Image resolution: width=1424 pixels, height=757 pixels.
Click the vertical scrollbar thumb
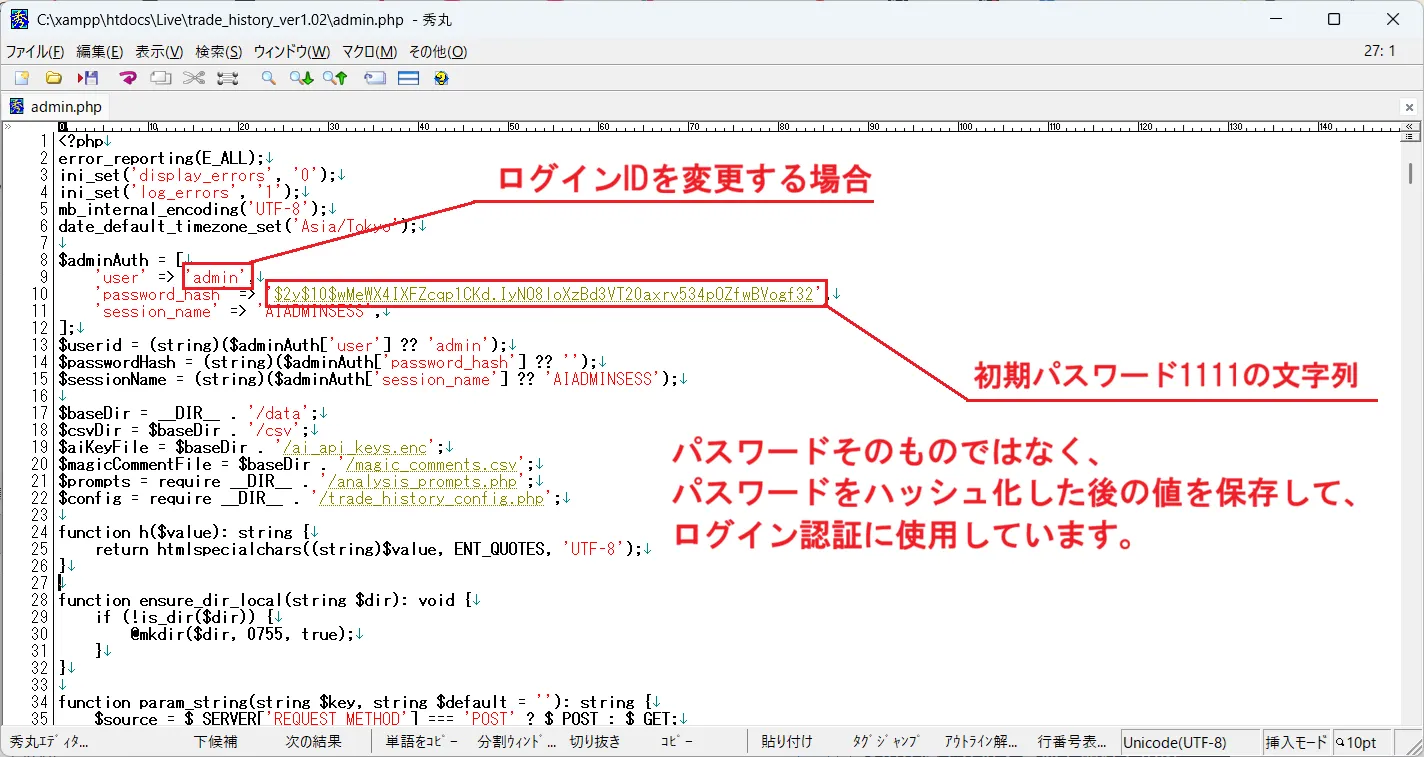tap(1410, 174)
